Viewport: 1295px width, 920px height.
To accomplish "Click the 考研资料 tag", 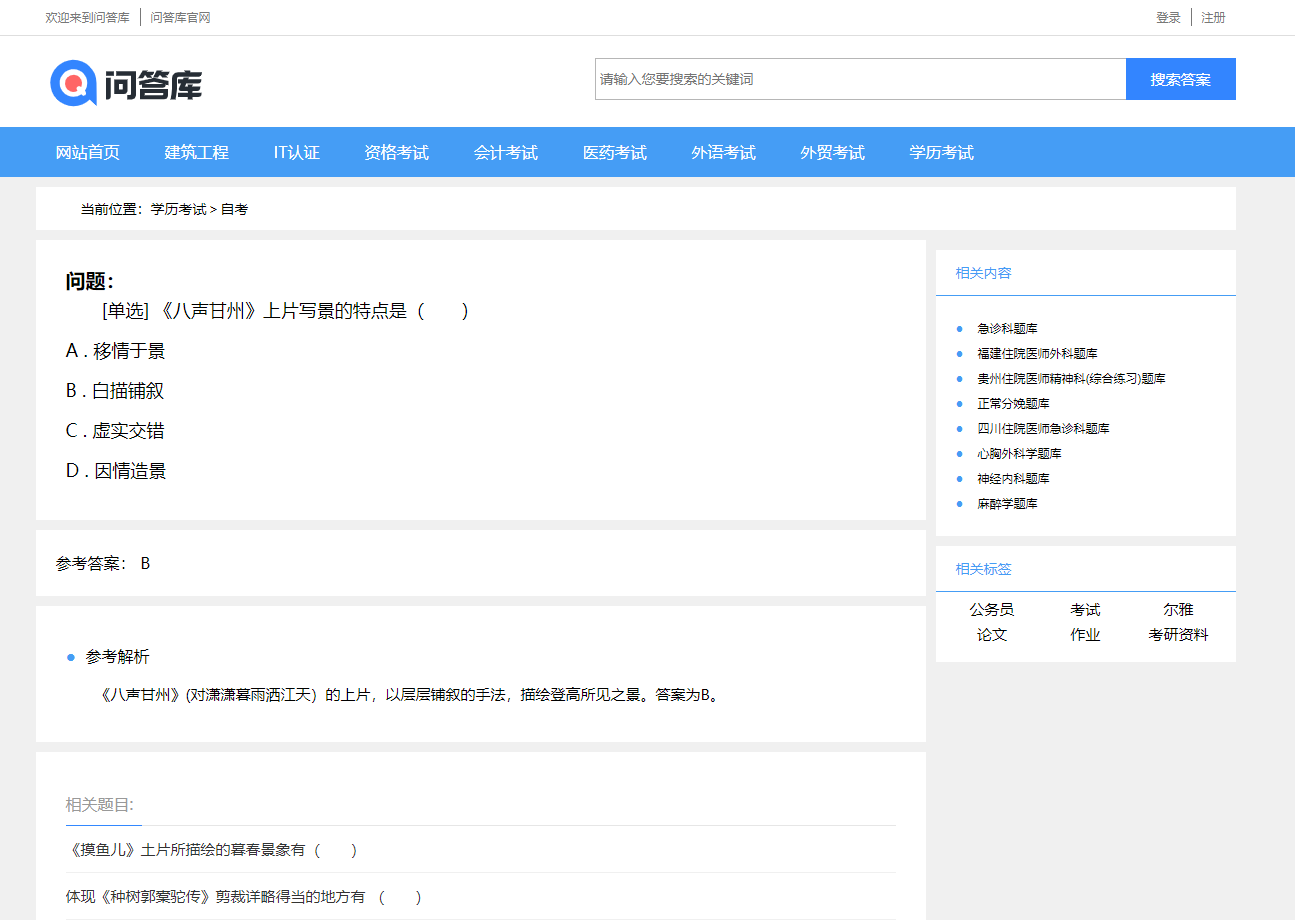I will 1178,634.
